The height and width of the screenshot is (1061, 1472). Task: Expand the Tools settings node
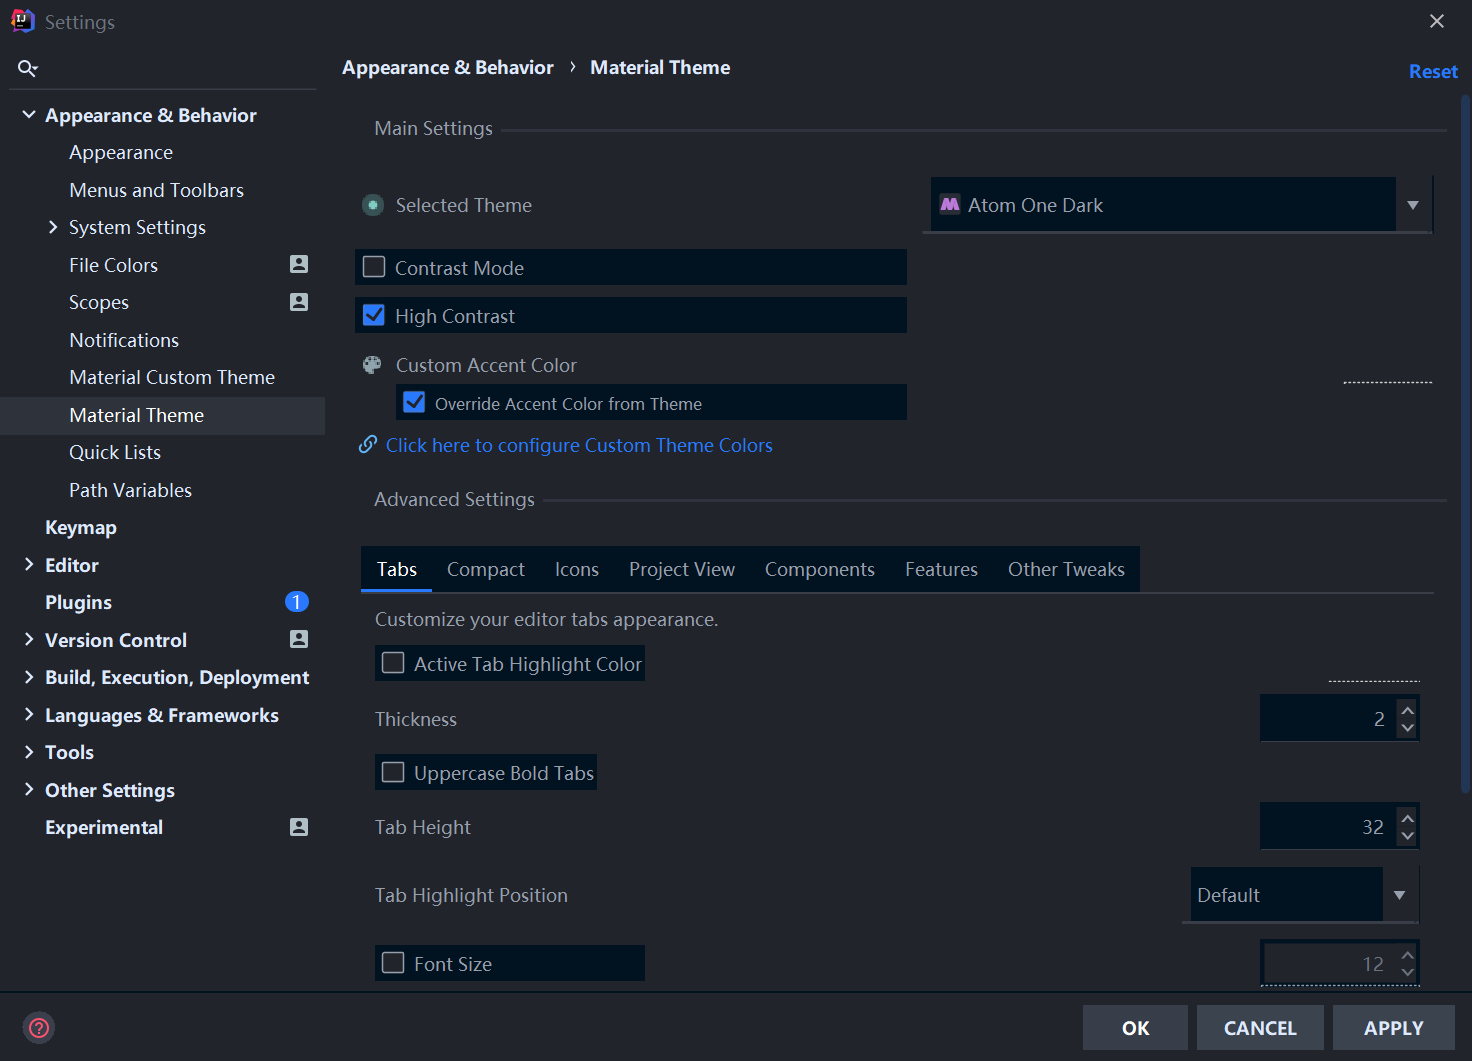pos(29,752)
